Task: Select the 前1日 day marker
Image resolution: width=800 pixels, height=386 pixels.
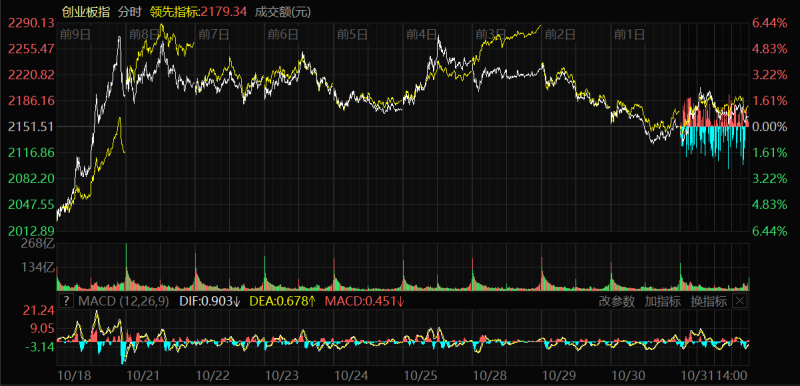Action: click(x=629, y=34)
